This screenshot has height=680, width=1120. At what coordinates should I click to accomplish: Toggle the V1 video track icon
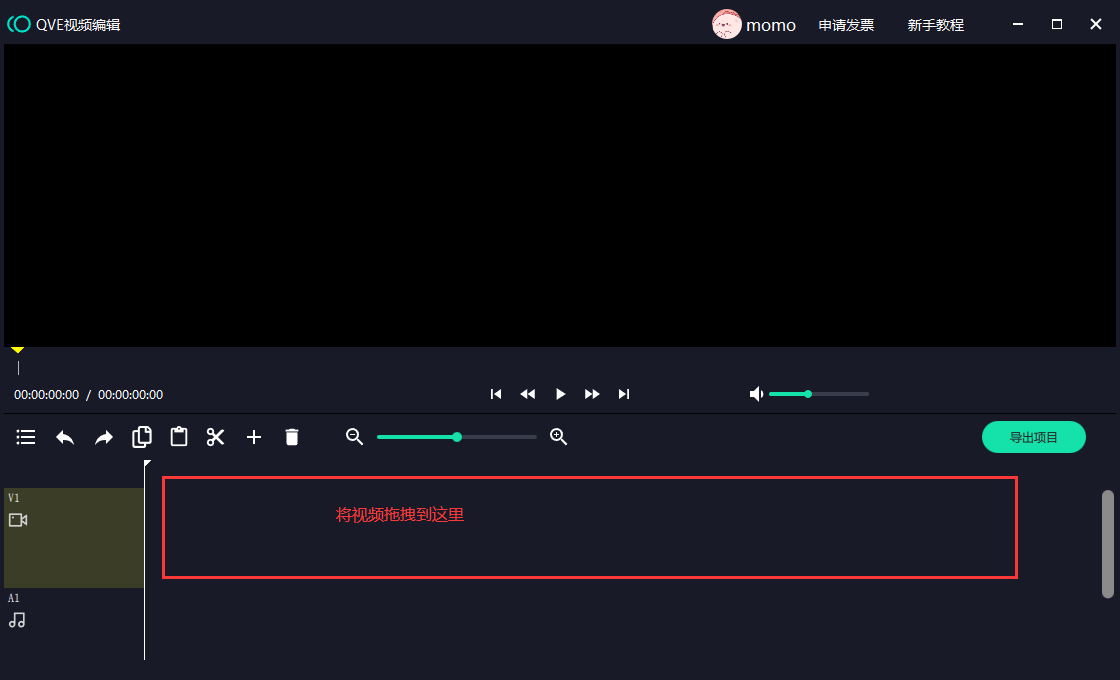pyautogui.click(x=16, y=520)
